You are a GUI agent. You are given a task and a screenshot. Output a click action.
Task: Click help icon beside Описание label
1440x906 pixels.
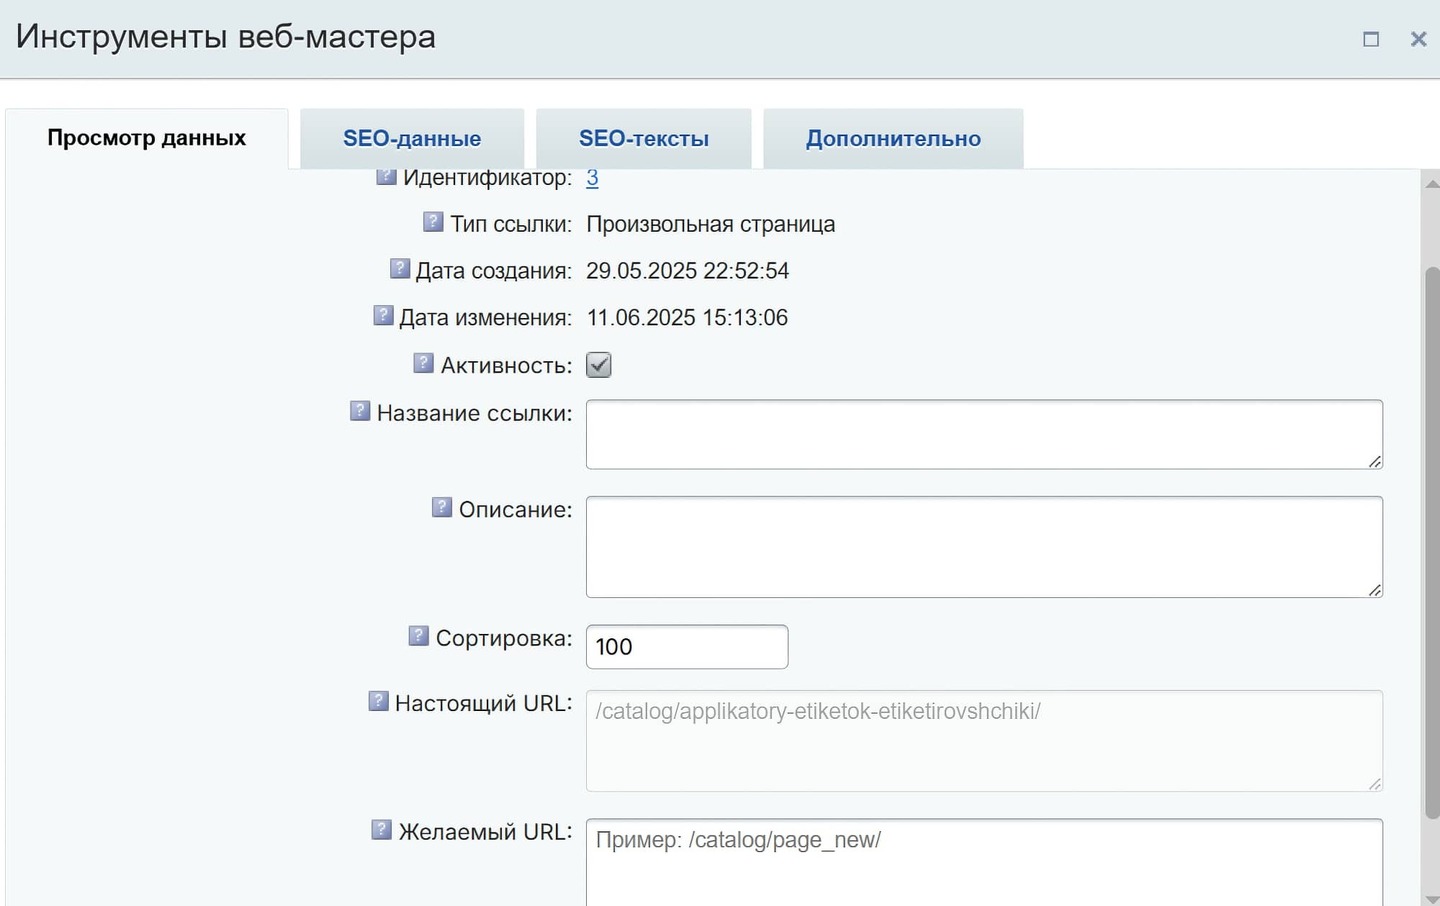pyautogui.click(x=442, y=508)
